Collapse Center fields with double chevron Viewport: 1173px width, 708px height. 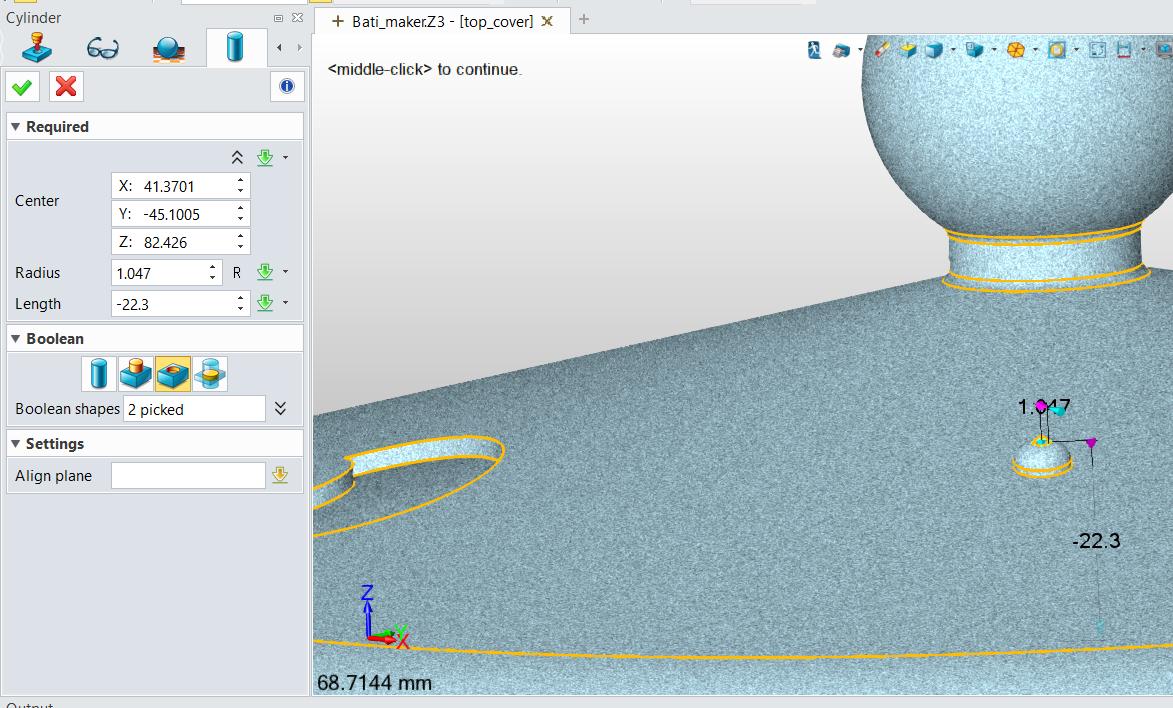coord(237,157)
